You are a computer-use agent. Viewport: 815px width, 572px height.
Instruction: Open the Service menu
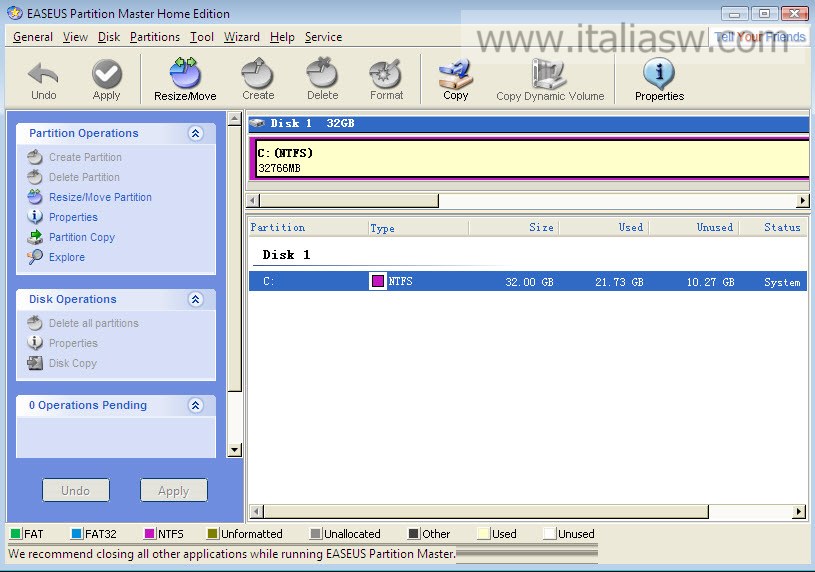[x=323, y=37]
